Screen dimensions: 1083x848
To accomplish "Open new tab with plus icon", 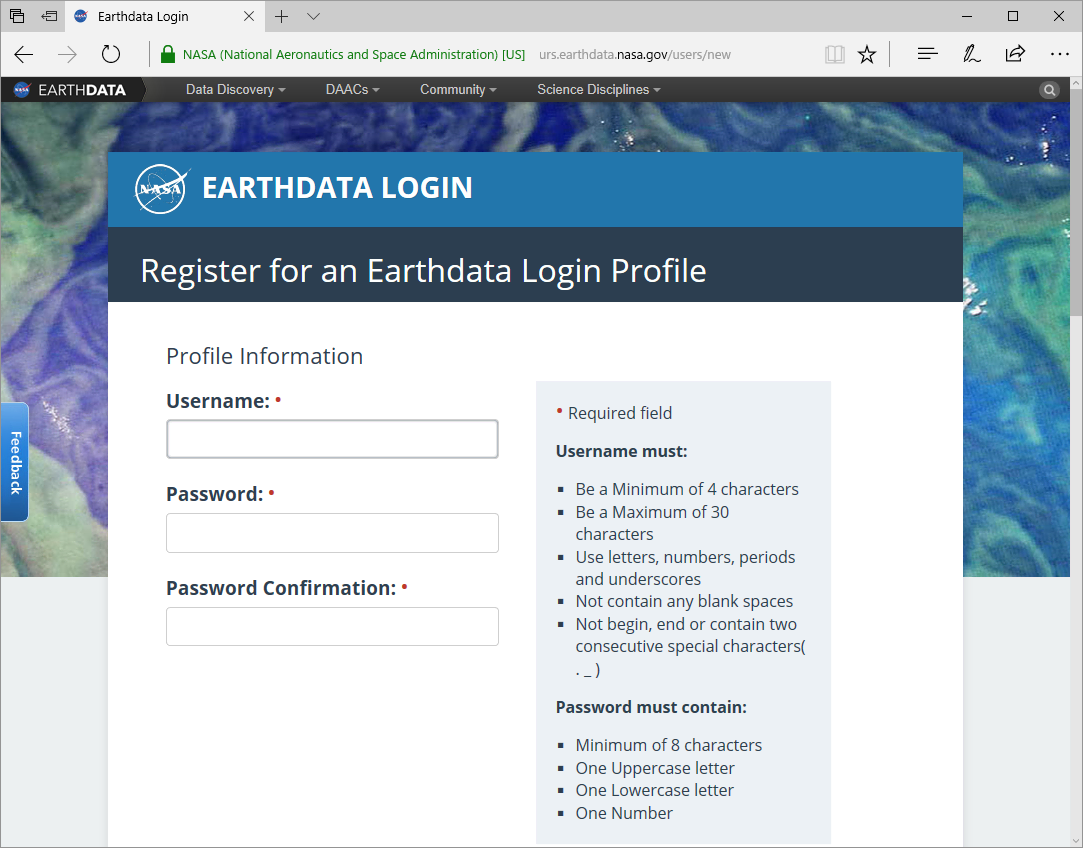I will [x=281, y=17].
